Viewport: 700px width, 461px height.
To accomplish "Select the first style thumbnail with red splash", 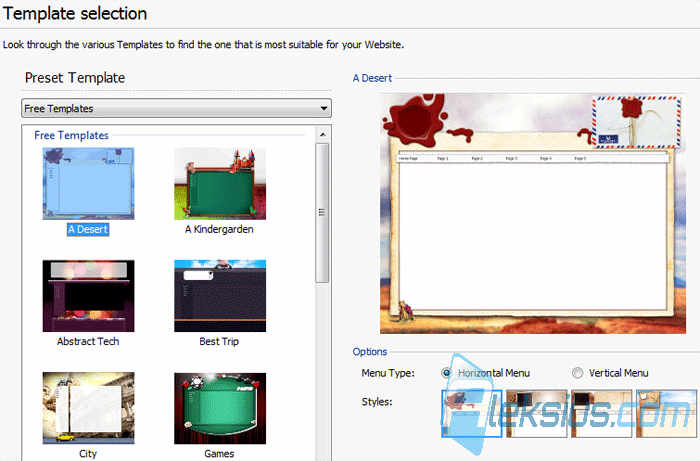I will (x=472, y=413).
